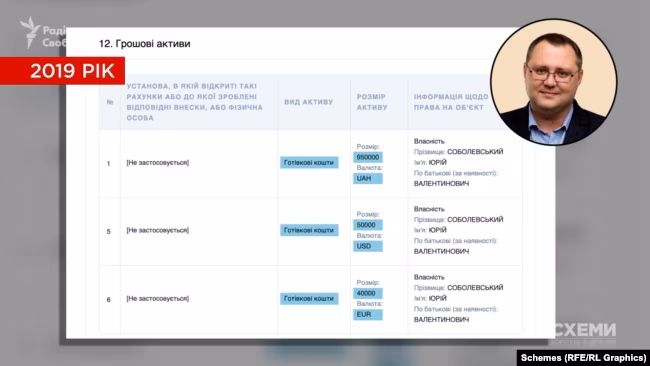Click surname 'СОБОЛЕВСЬКИЙ' in row 5

[x=475, y=220]
